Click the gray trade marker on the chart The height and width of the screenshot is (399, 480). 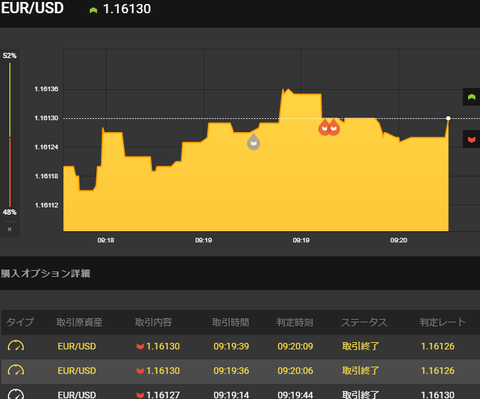pos(253,142)
